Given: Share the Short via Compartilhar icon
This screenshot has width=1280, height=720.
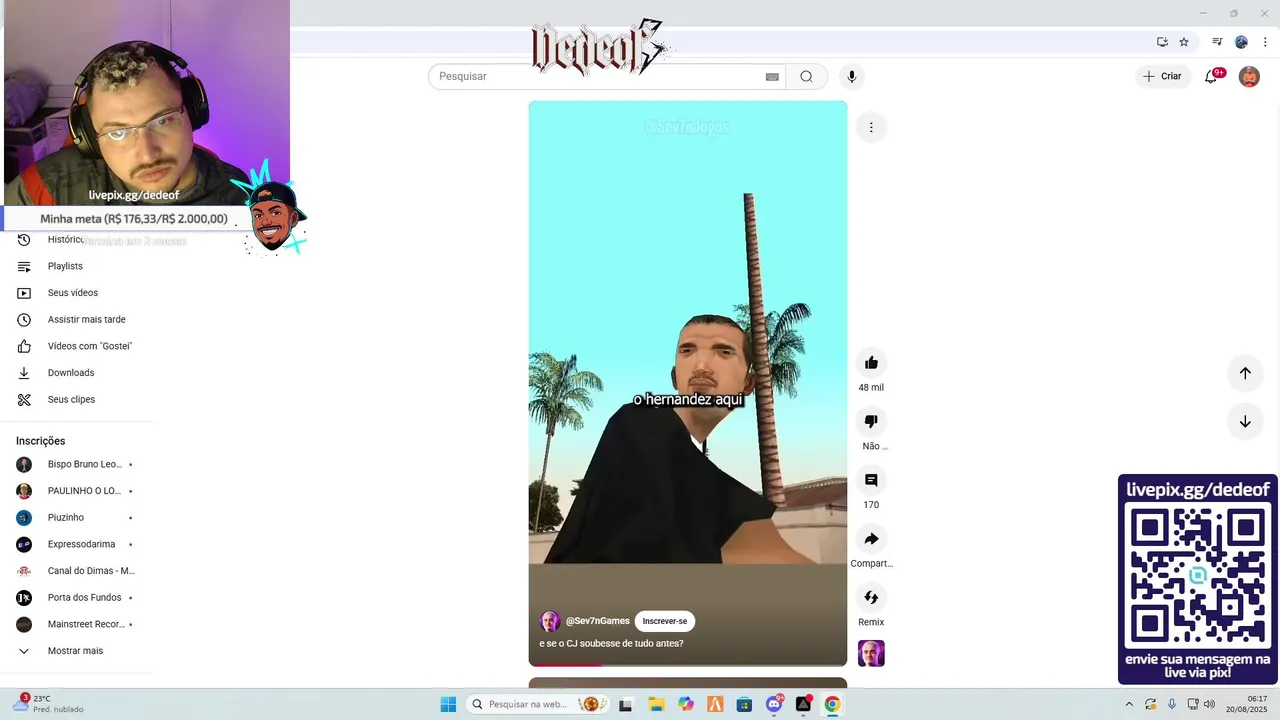Looking at the screenshot, I should coord(871,539).
